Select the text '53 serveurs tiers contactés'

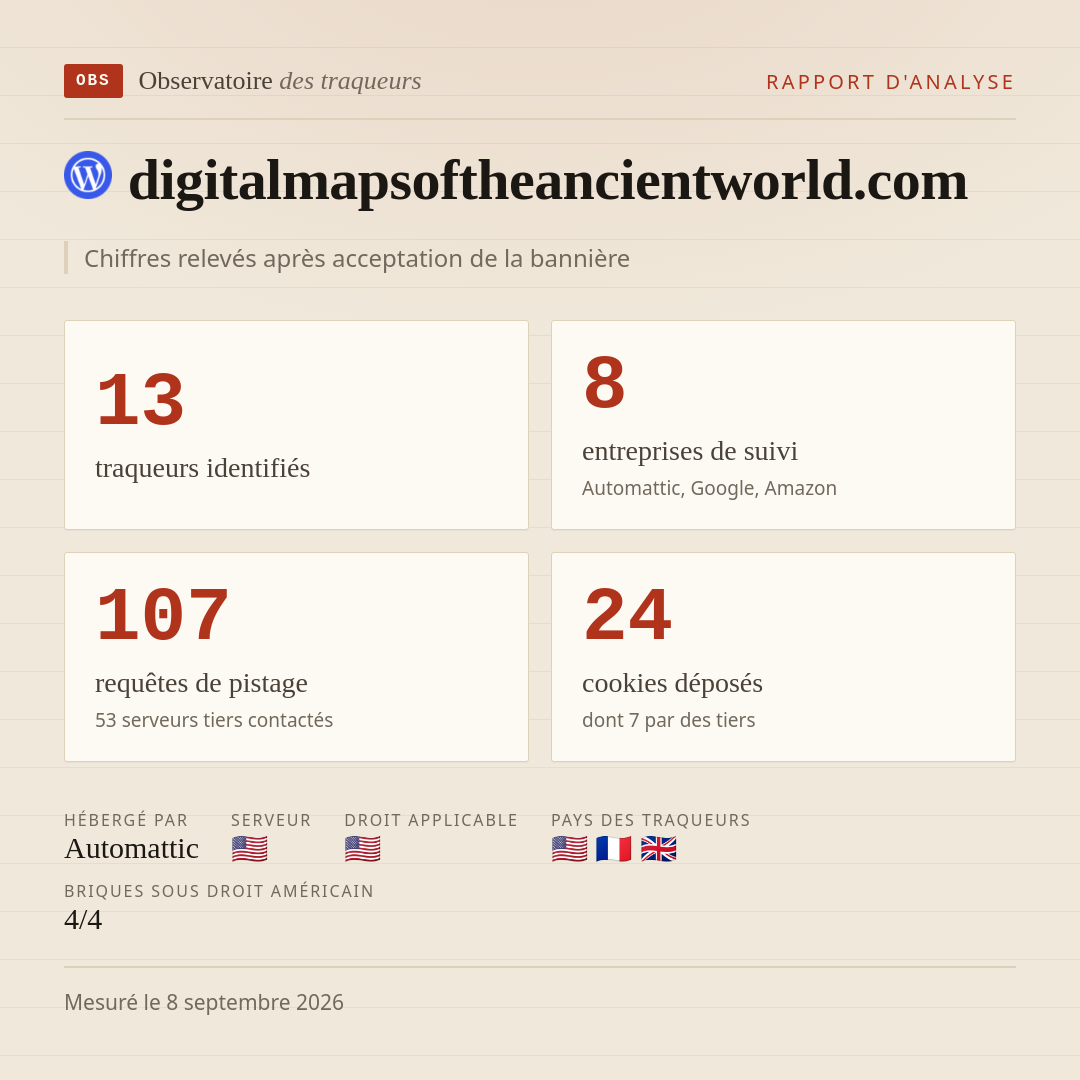coord(214,720)
